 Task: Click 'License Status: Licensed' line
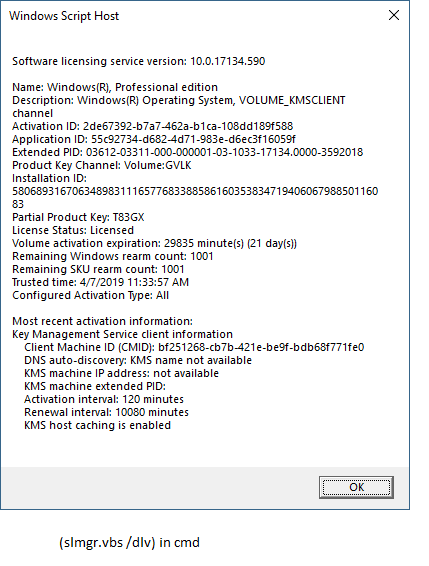pos(73,230)
